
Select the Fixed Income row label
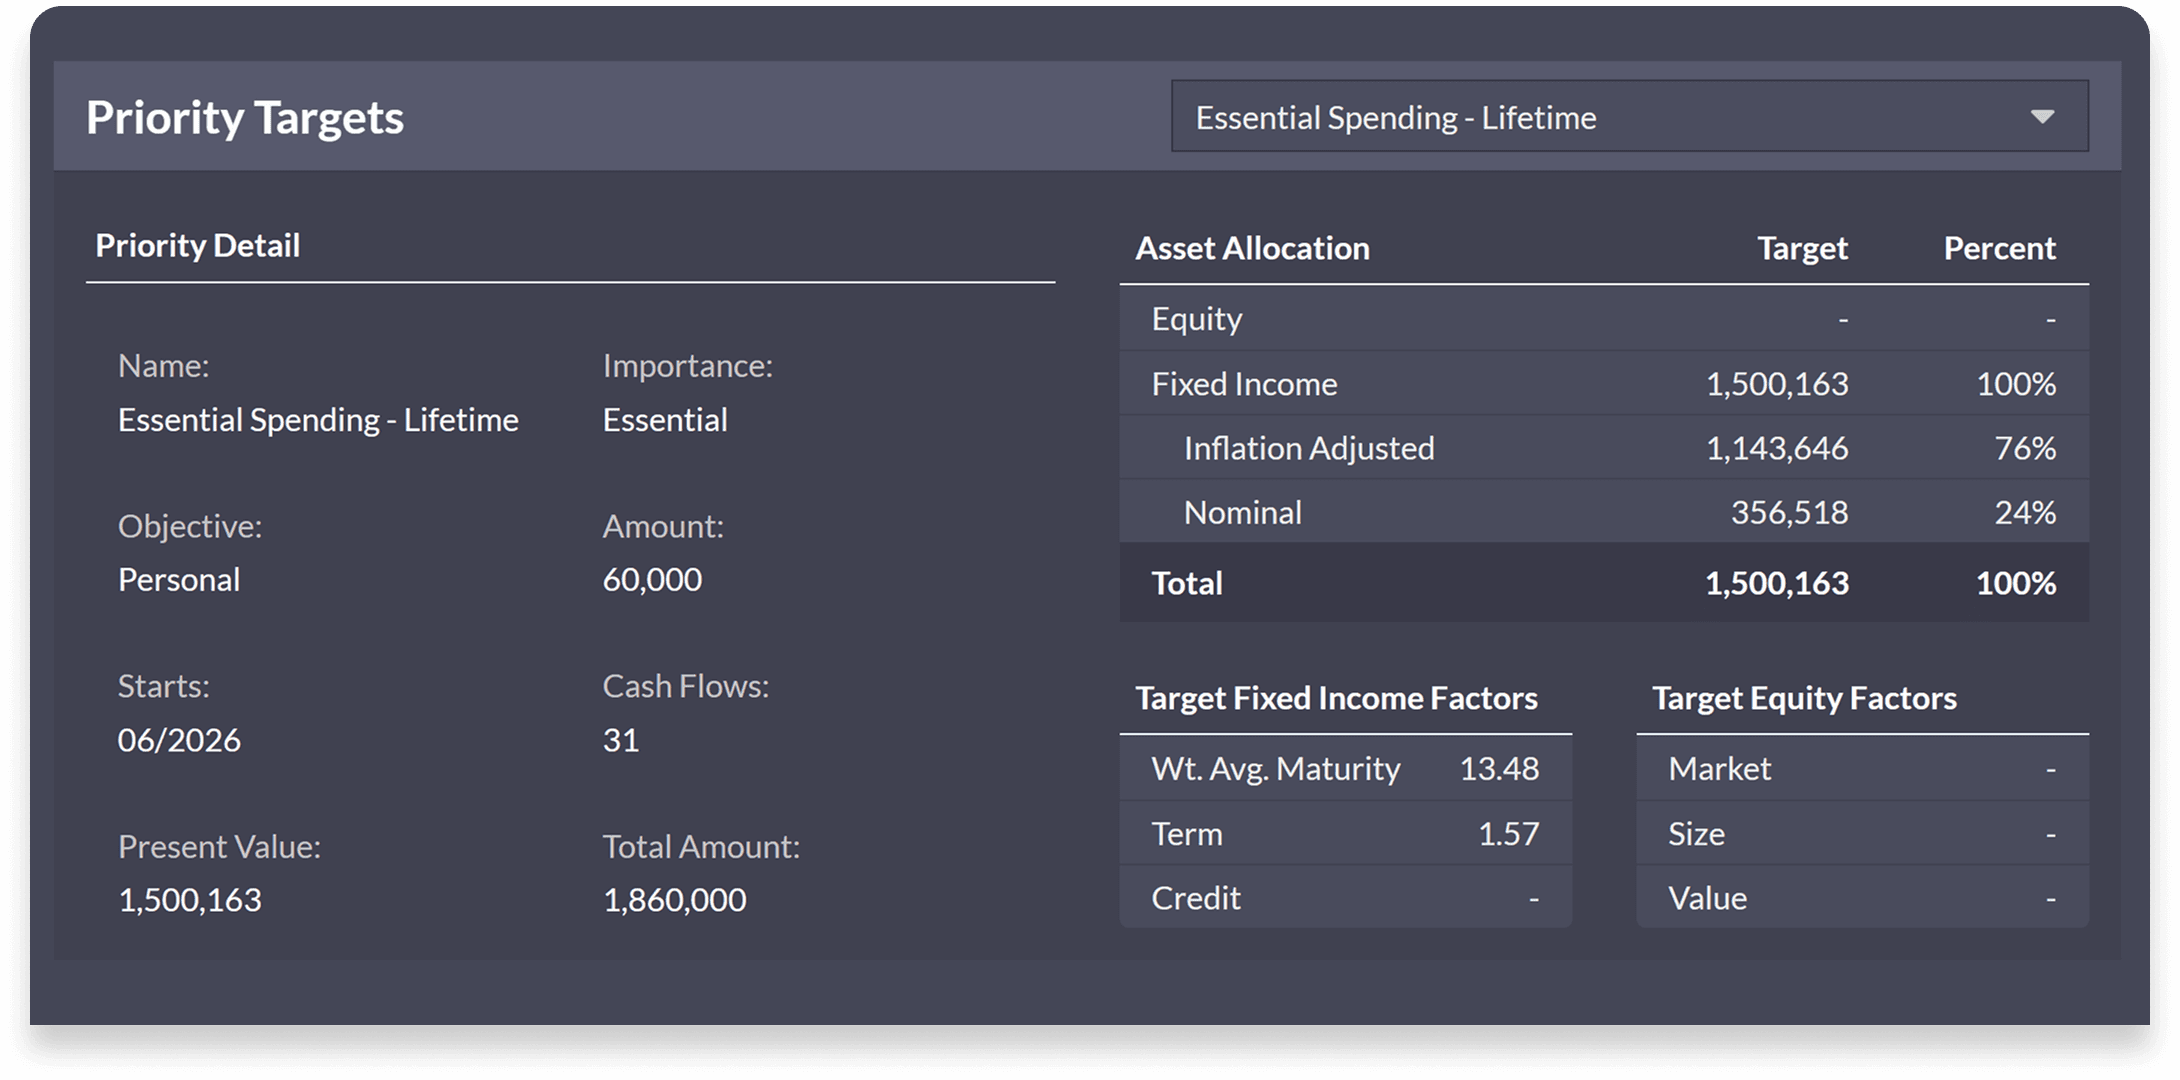(1244, 384)
